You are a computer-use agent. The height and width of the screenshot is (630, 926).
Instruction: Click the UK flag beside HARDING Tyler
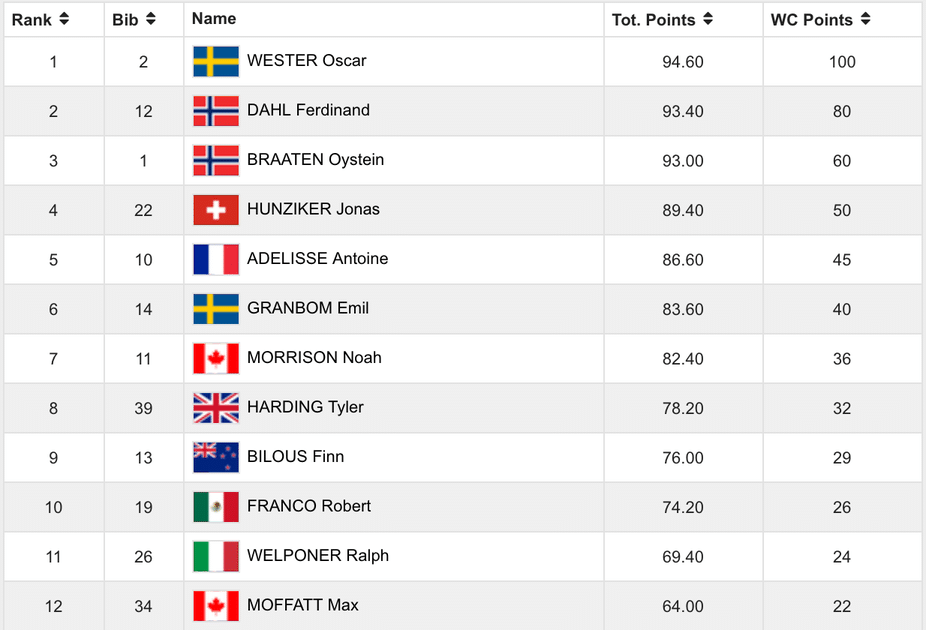(216, 408)
